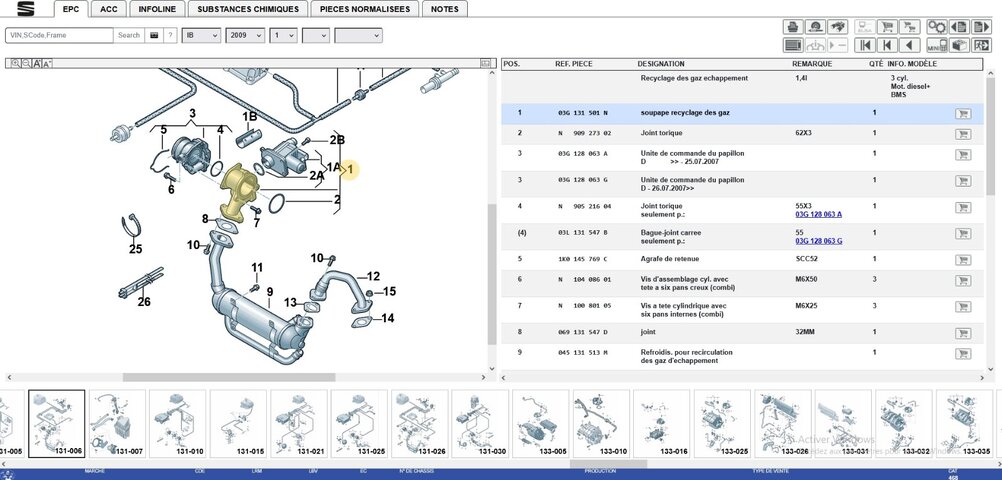
Task: Select the 131-010 diagram thumbnail
Action: (x=177, y=422)
